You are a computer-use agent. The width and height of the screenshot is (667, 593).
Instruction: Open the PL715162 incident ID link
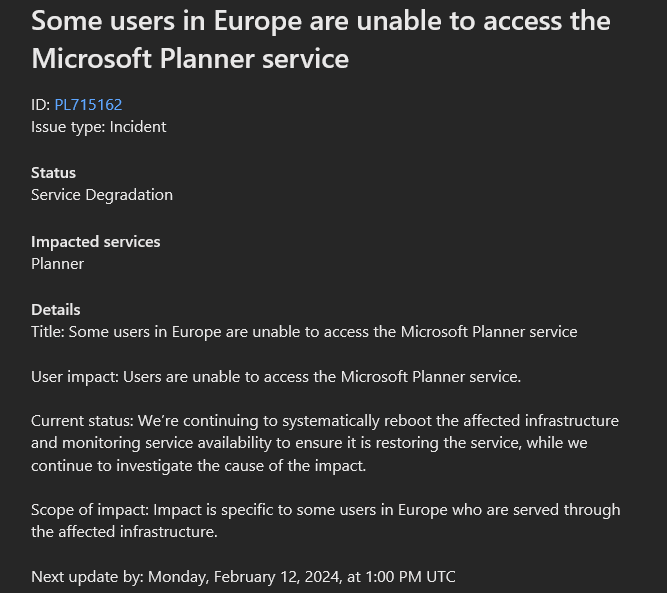88,105
